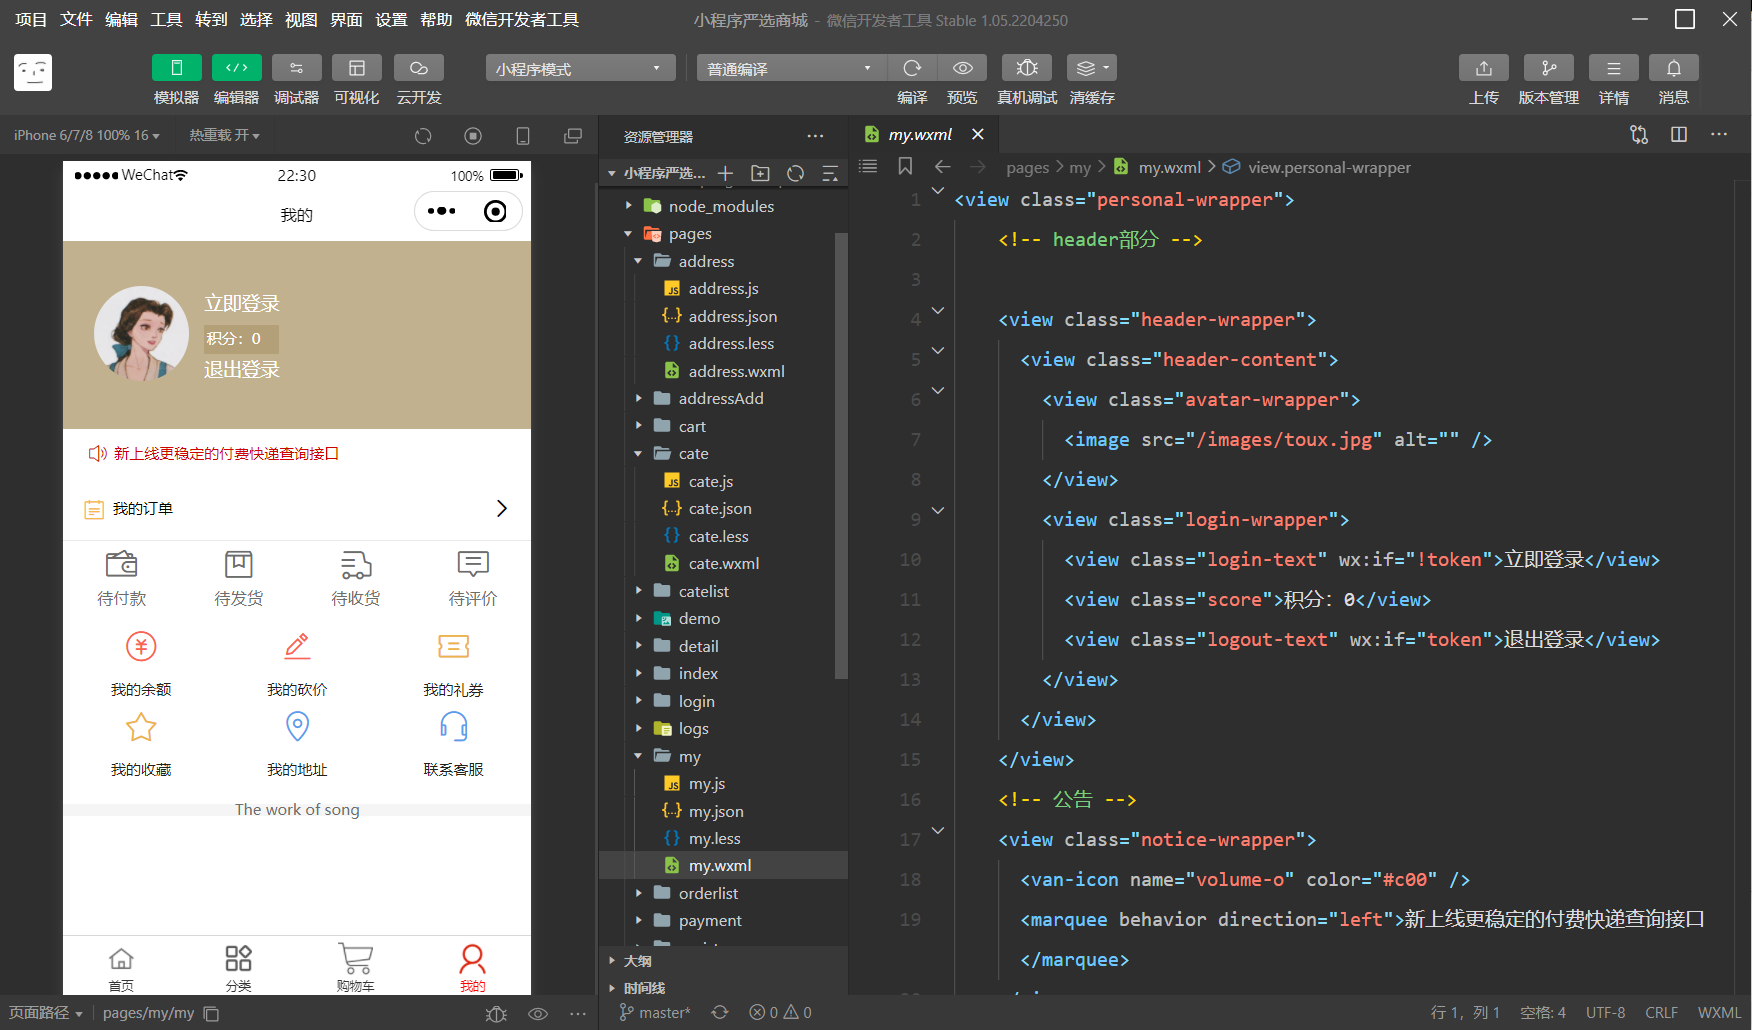Open project details icon

[x=1613, y=68]
